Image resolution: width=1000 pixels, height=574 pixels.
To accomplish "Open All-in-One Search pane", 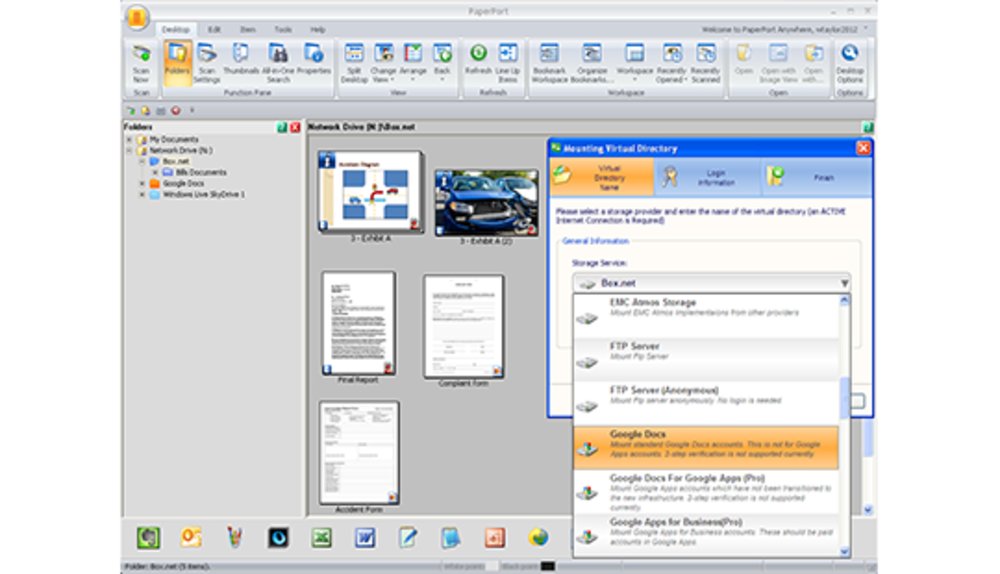I will coord(278,63).
